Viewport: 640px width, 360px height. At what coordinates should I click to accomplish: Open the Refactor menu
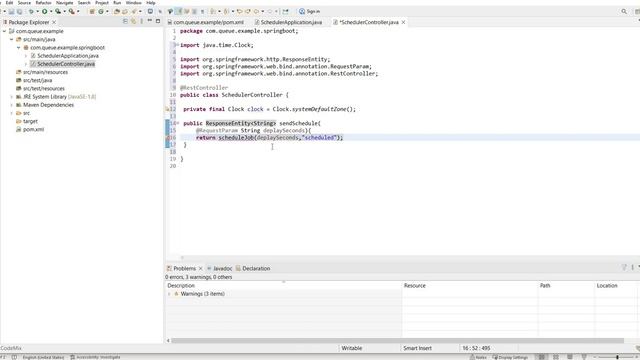pos(43,2)
